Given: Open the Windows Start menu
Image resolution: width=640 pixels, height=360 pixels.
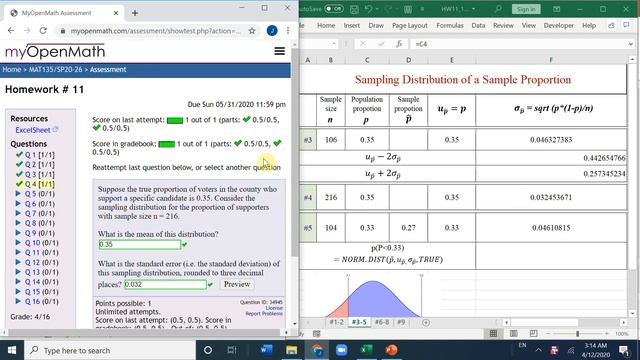Looking at the screenshot, I should click(11, 350).
